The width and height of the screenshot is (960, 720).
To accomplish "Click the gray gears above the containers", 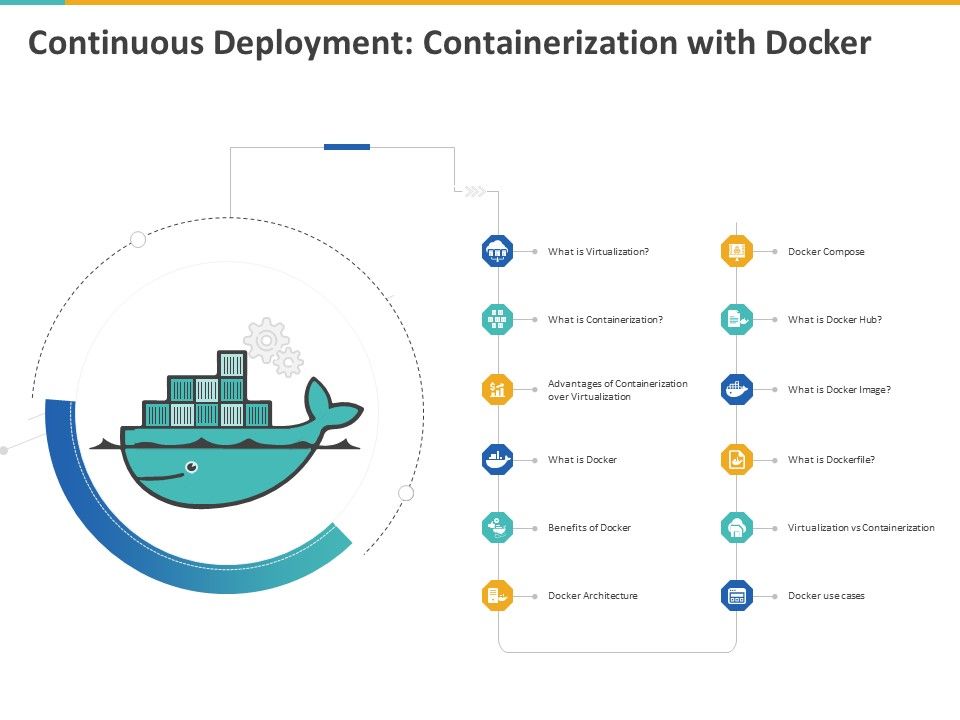I will tap(273, 347).
